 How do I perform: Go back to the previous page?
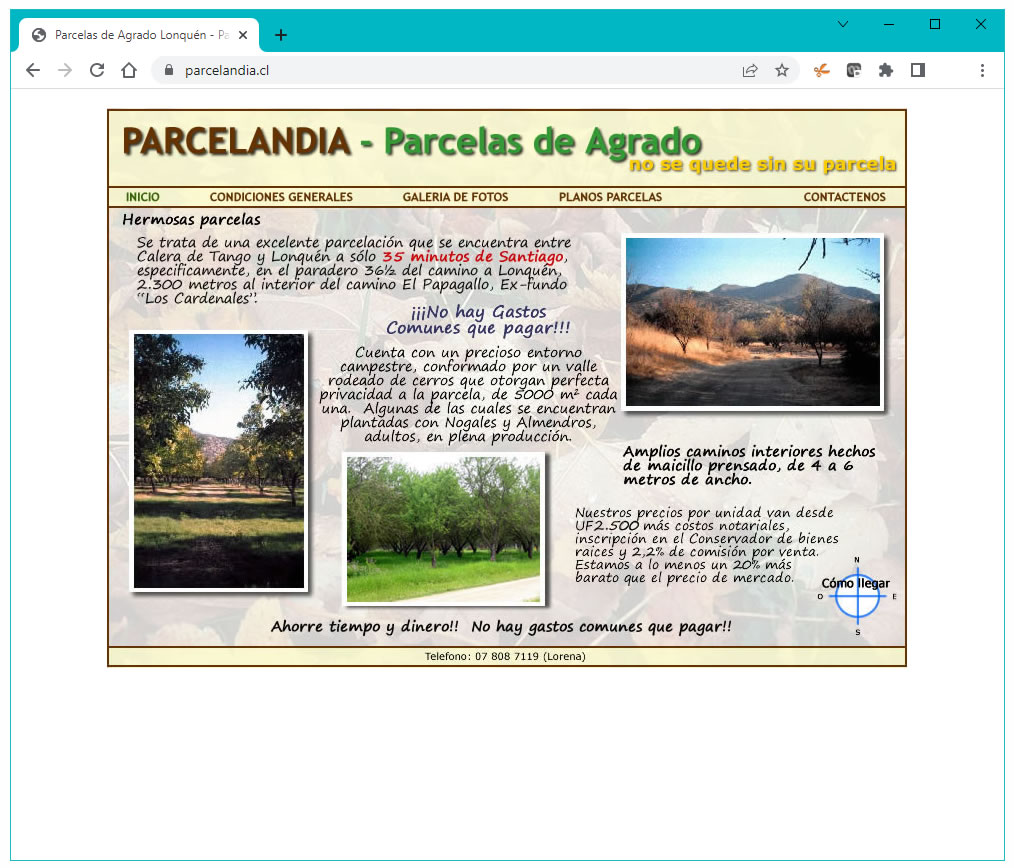(x=33, y=71)
